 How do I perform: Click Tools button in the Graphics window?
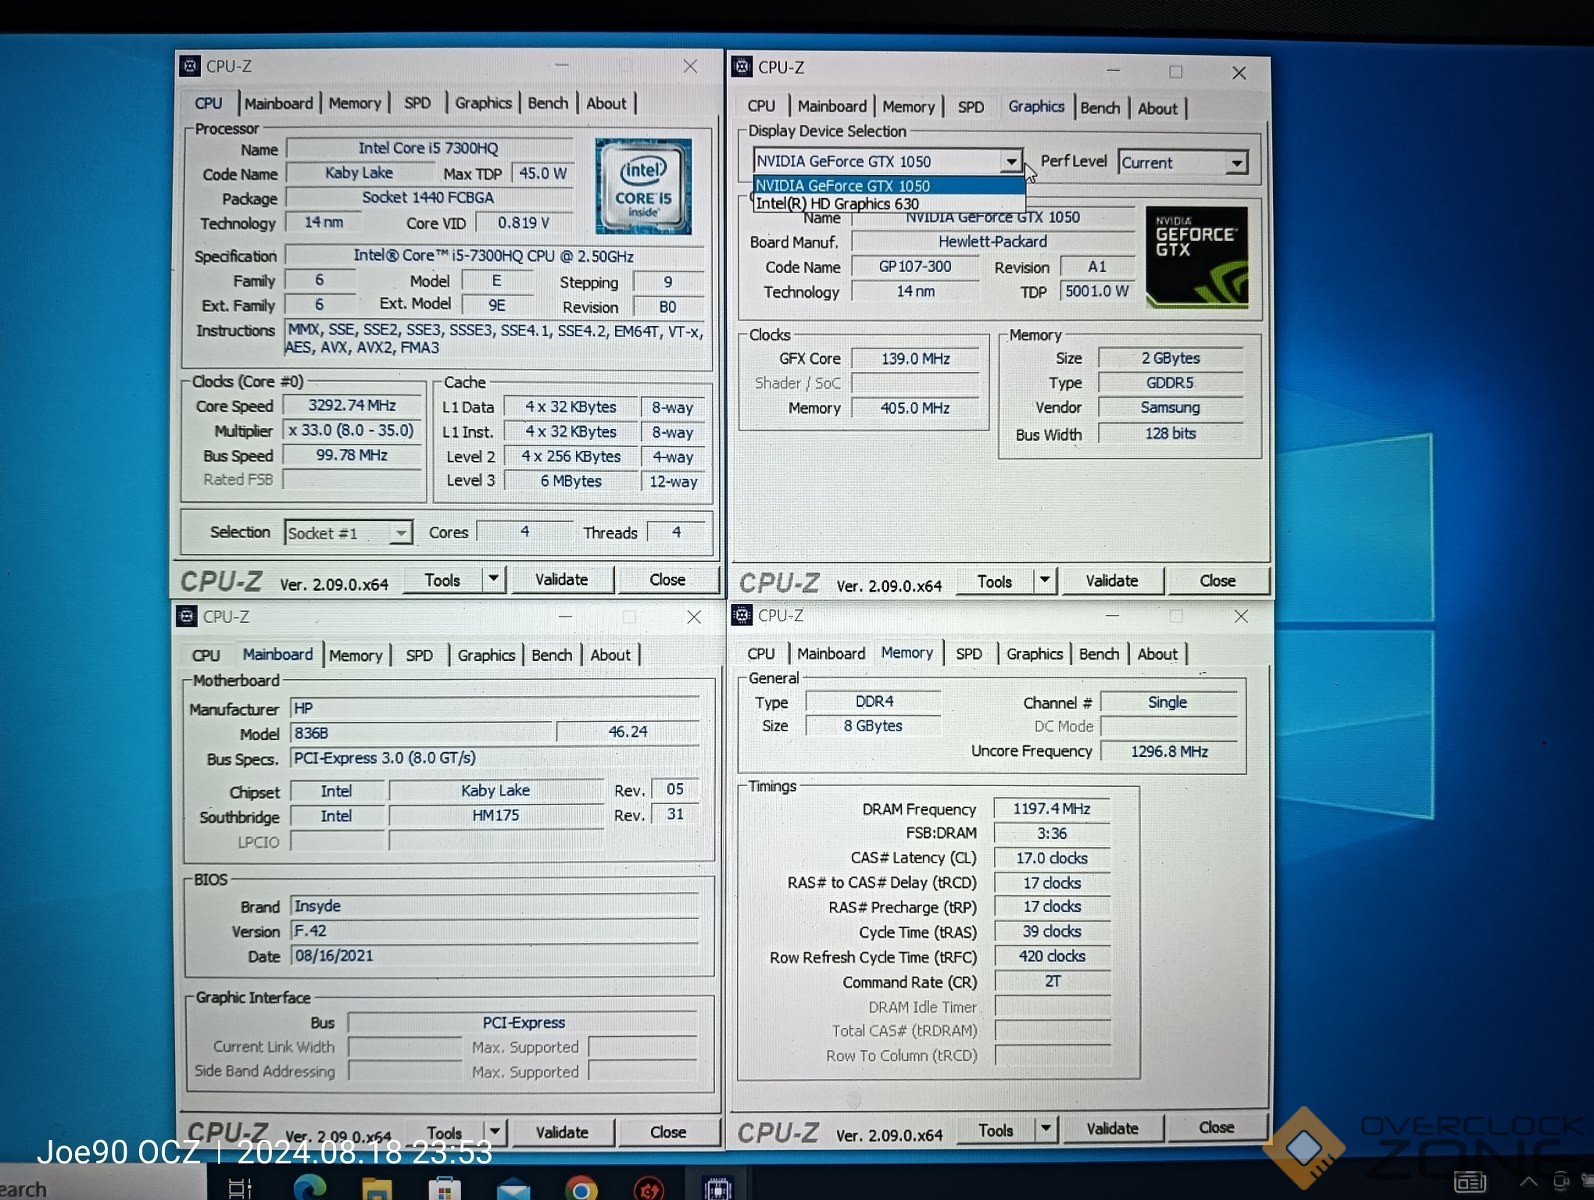(995, 580)
